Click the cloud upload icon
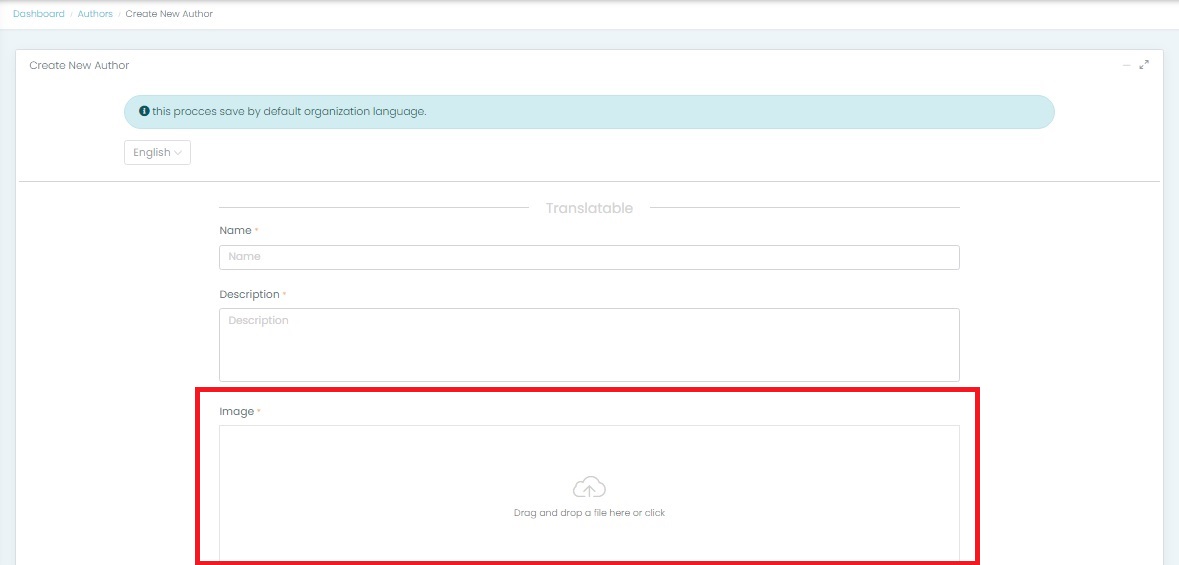This screenshot has width=1179, height=565. coord(589,488)
